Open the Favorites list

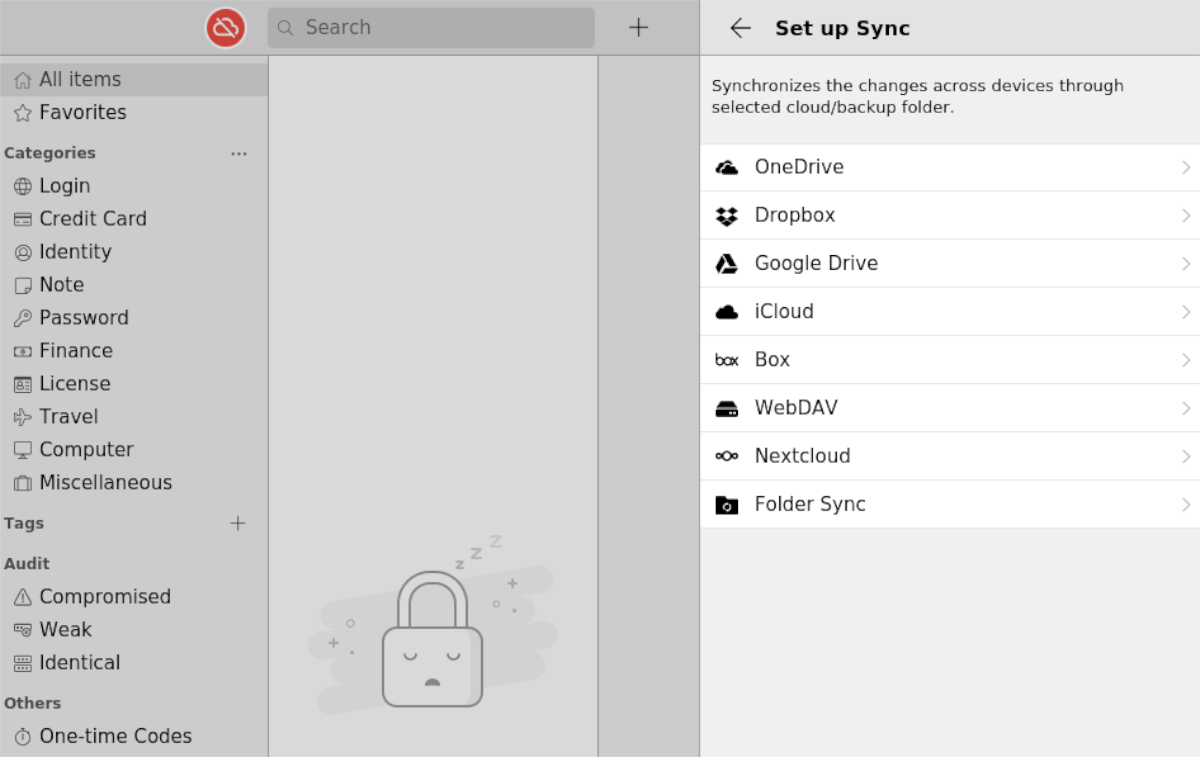click(80, 112)
